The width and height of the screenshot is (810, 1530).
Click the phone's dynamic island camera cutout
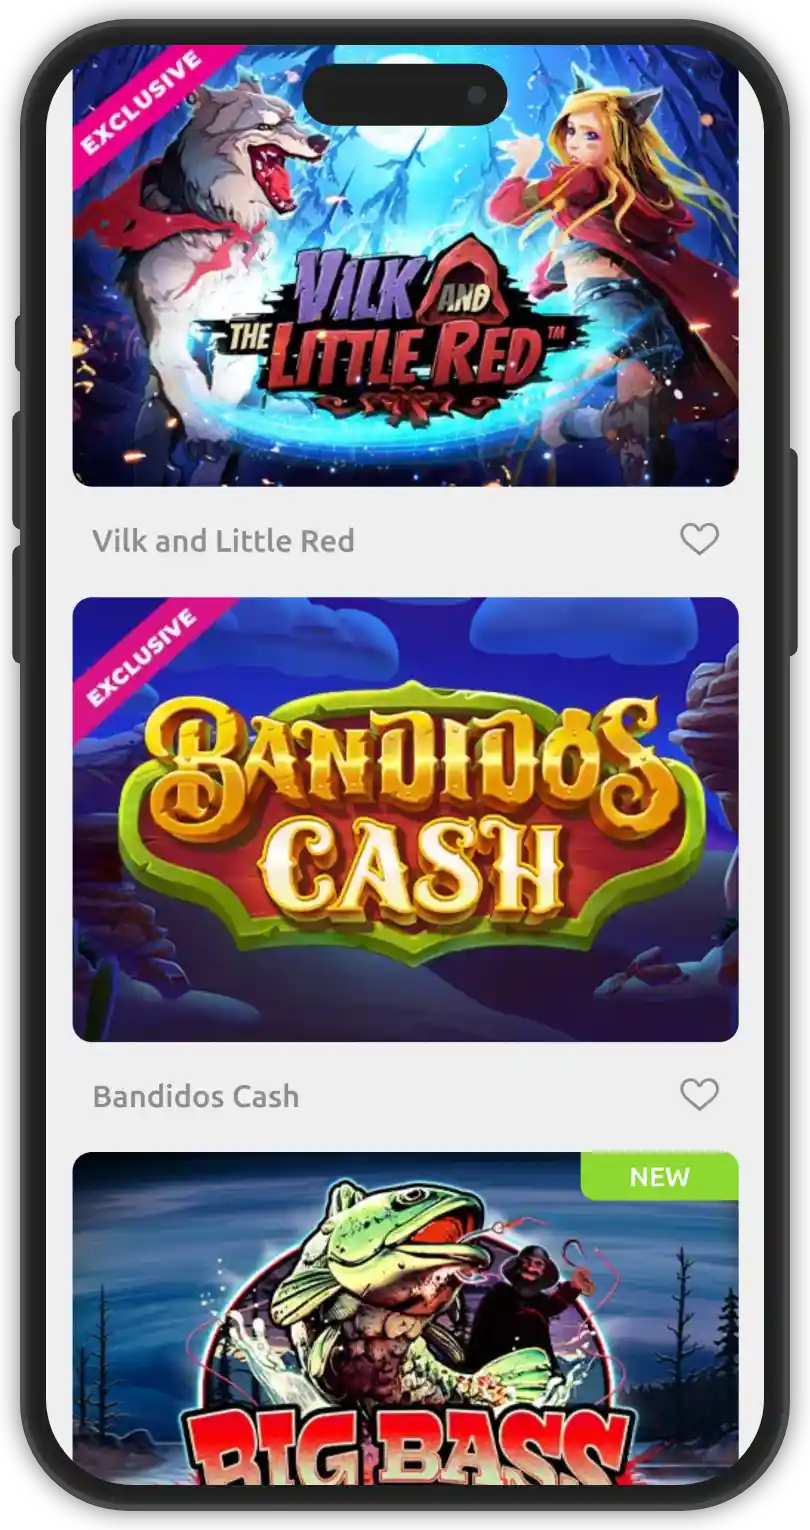pos(405,95)
